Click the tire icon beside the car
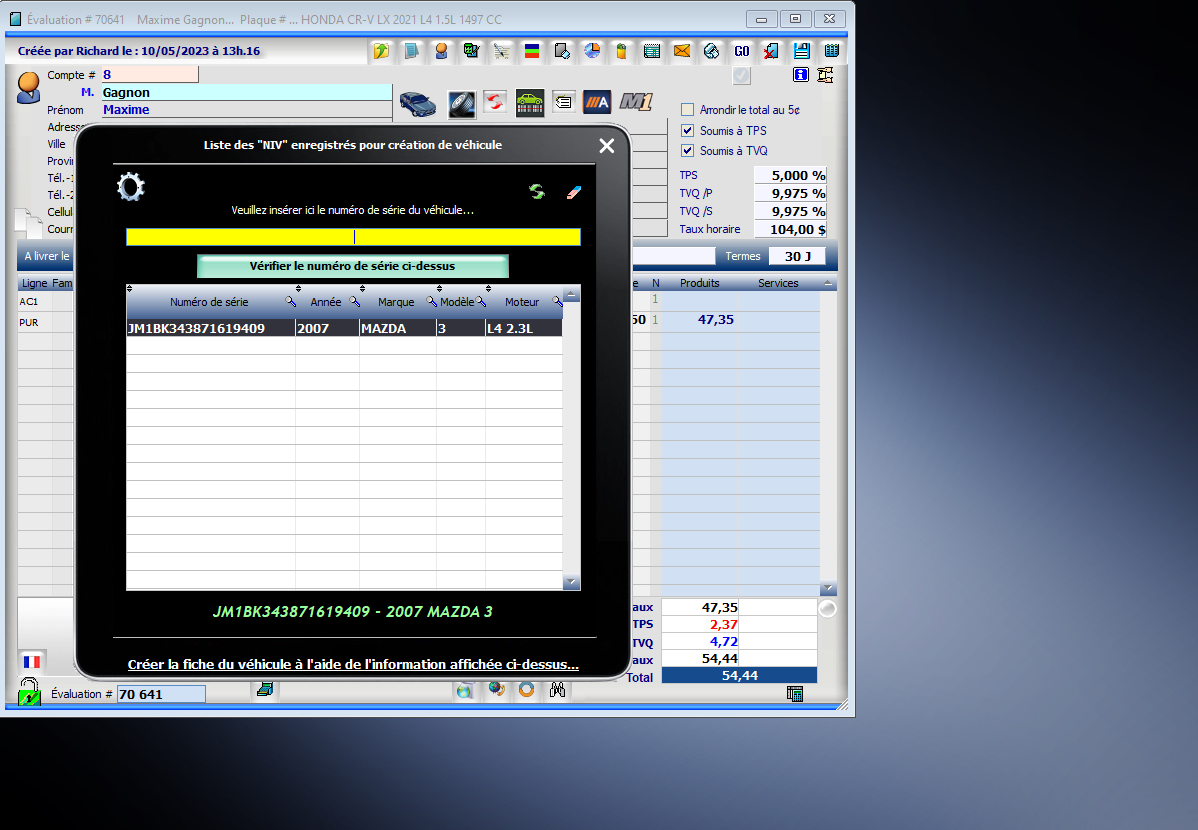1198x830 pixels. [461, 102]
